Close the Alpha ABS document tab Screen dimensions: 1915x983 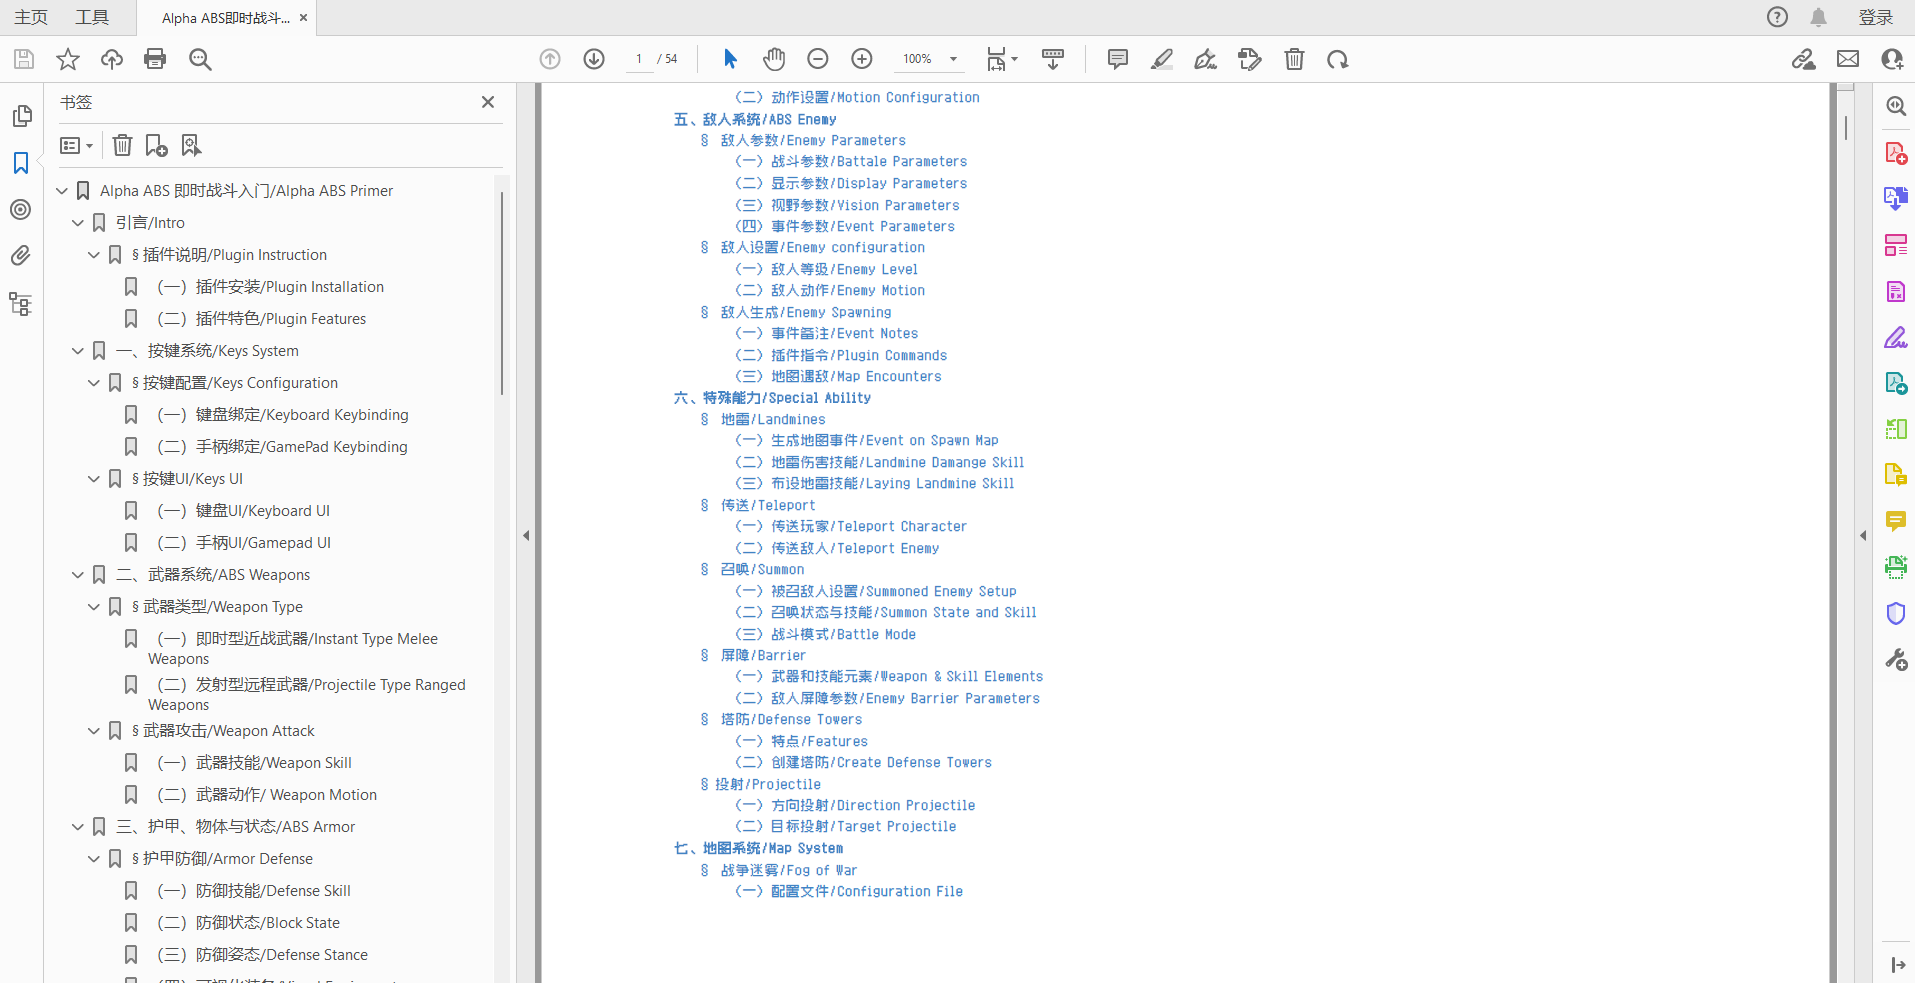tap(304, 18)
